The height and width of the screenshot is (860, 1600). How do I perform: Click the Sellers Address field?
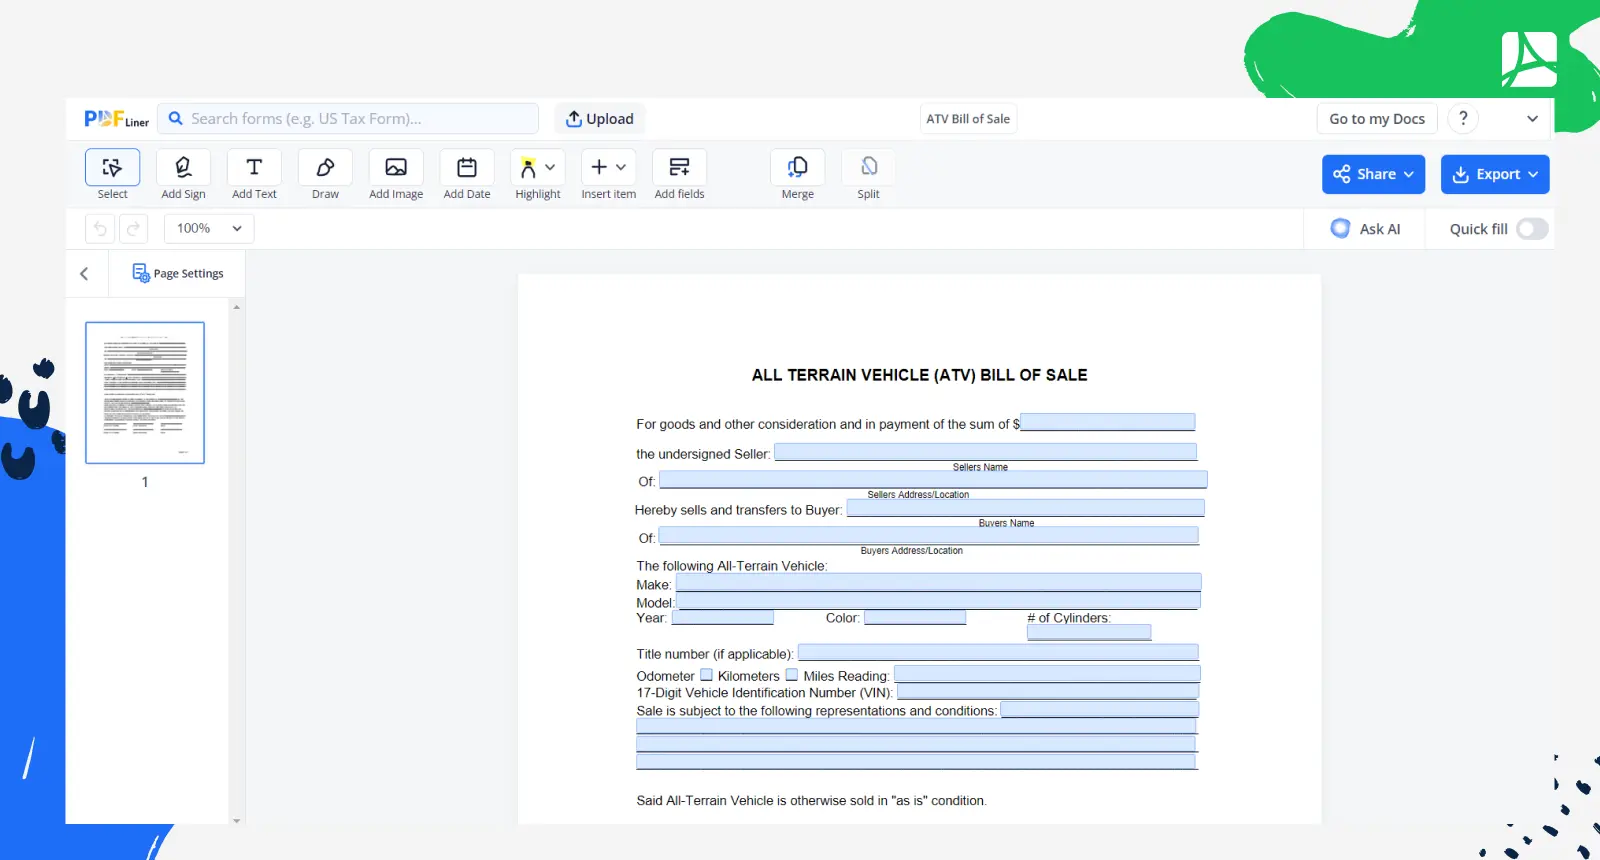click(x=933, y=480)
